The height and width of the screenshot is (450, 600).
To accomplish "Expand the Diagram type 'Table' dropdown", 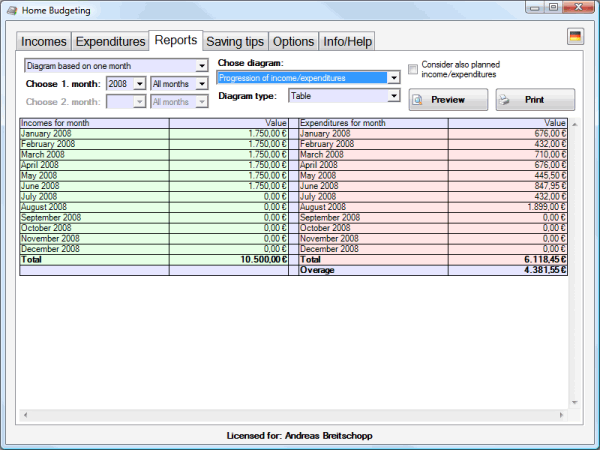I will click(393, 96).
